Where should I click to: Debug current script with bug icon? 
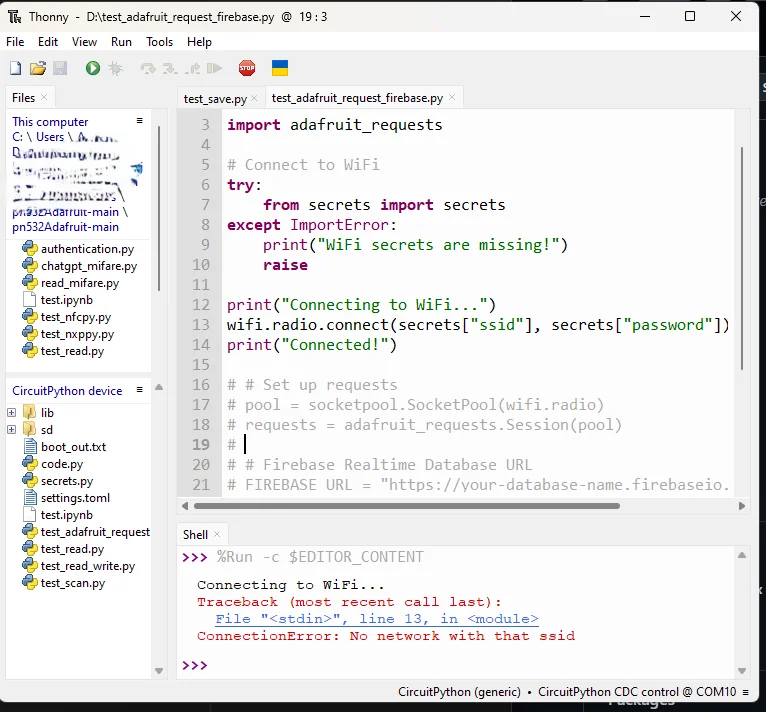pyautogui.click(x=115, y=68)
